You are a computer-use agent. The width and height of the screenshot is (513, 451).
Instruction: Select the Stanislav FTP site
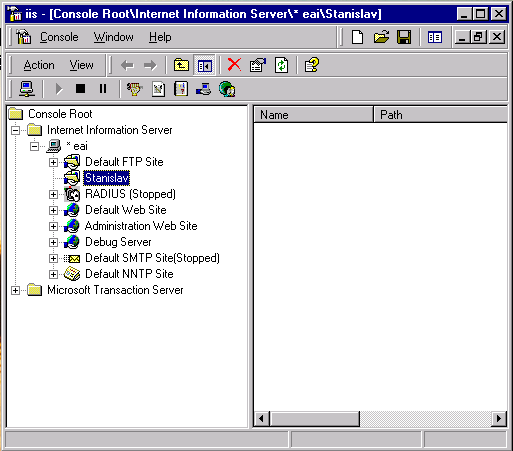click(x=107, y=178)
